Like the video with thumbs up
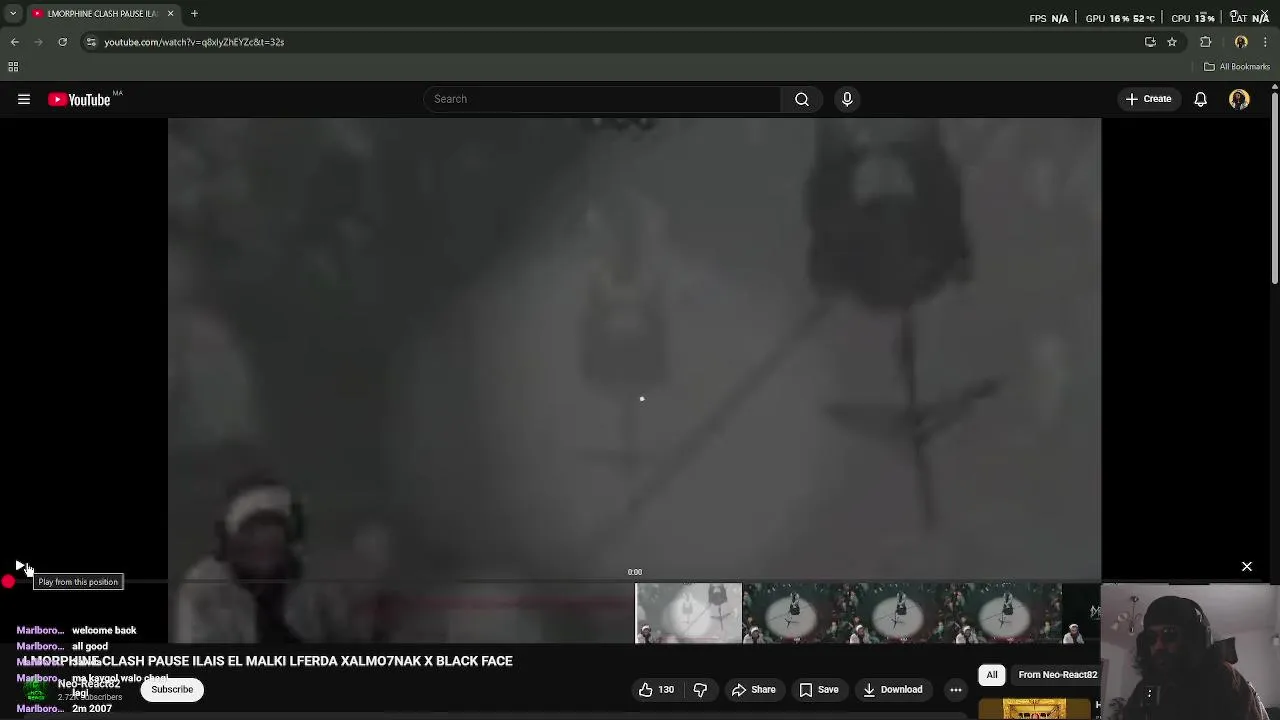This screenshot has width=1280, height=720. pyautogui.click(x=656, y=689)
